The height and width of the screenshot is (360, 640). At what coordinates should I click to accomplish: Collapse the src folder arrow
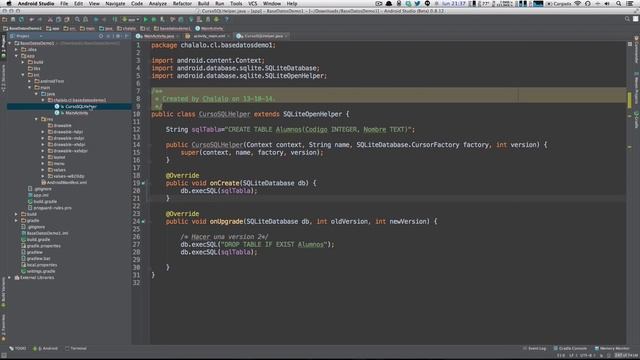coord(23,75)
